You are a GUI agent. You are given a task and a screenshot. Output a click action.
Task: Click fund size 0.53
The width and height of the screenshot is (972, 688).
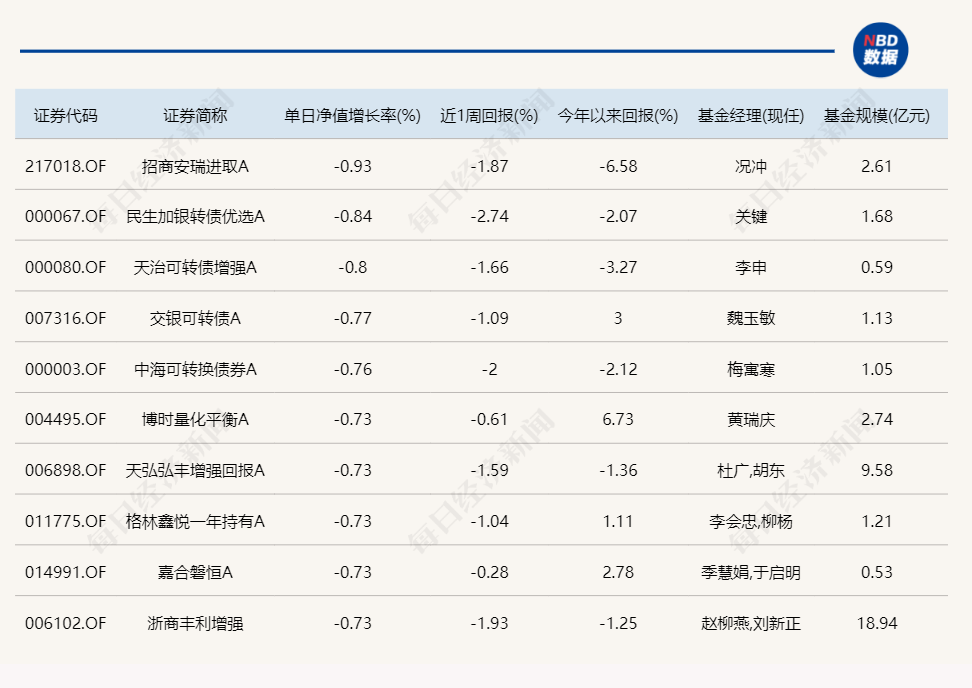click(x=877, y=571)
